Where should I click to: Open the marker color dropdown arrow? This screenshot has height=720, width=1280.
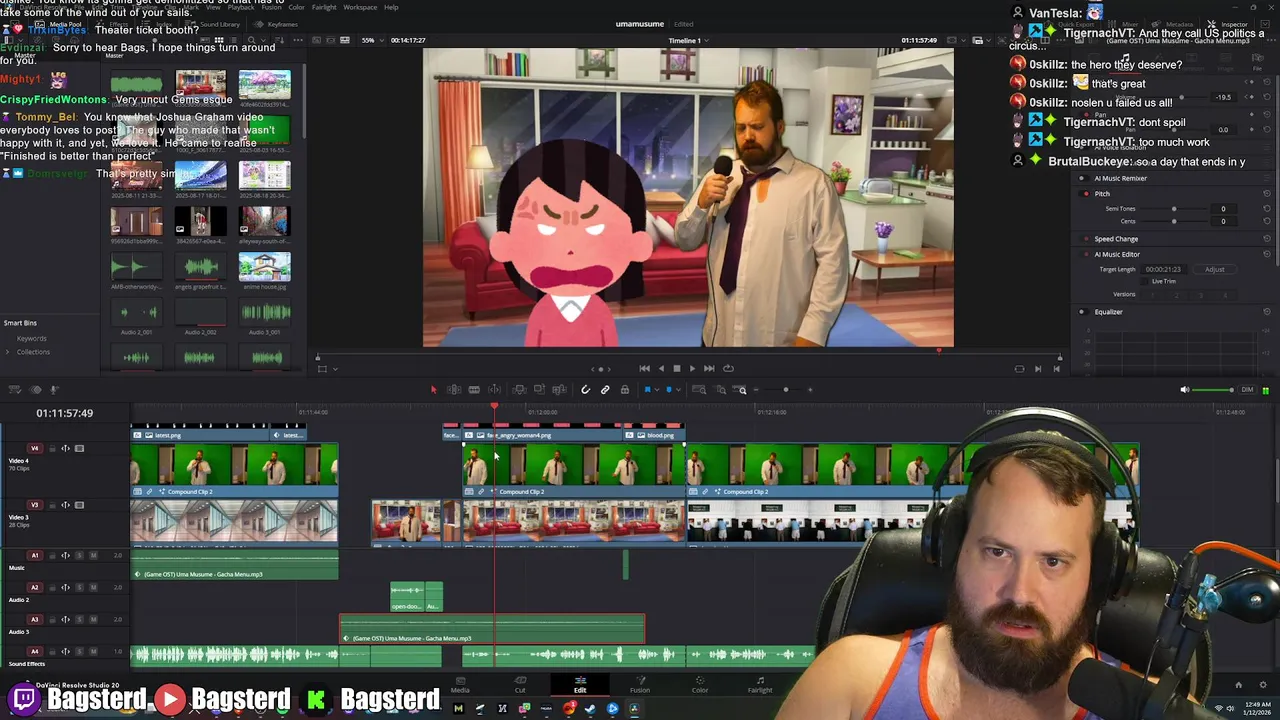tap(678, 390)
